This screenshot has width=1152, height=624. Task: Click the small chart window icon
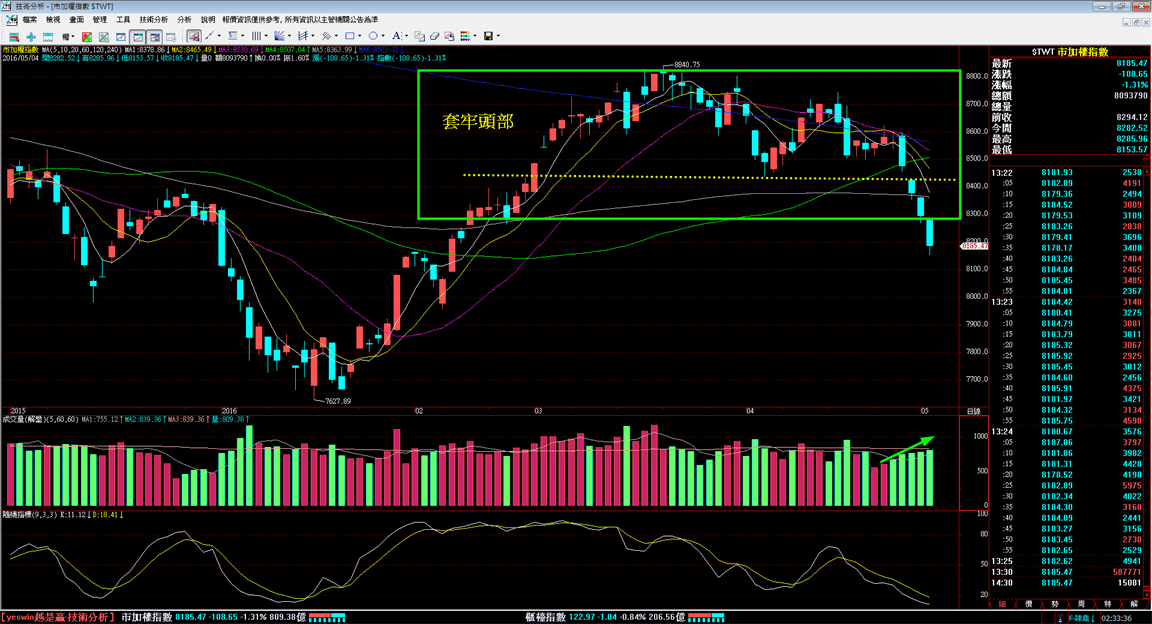pos(121,36)
